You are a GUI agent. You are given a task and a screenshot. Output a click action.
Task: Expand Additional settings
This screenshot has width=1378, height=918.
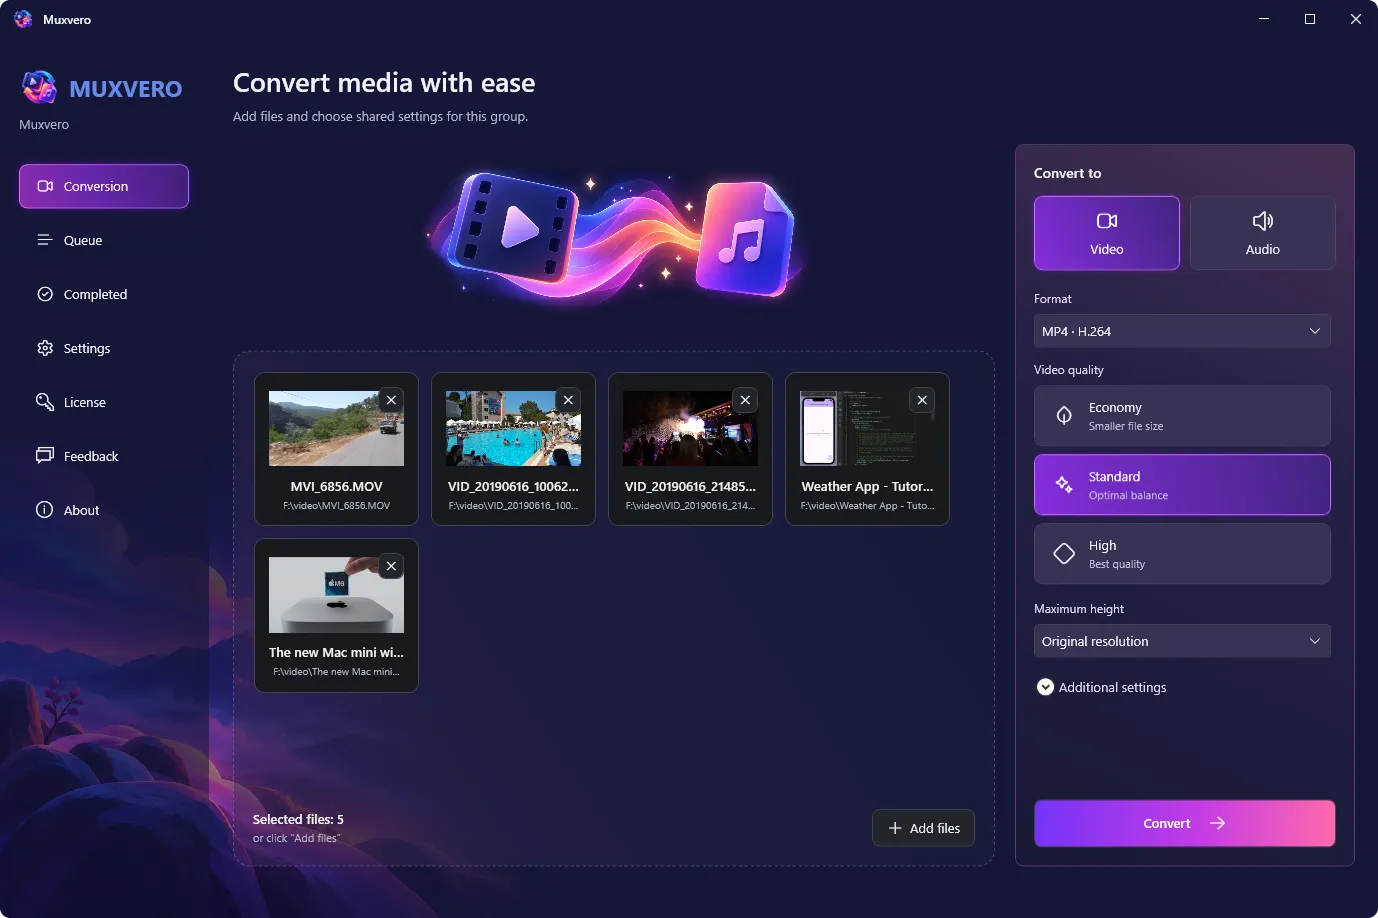click(x=1102, y=687)
